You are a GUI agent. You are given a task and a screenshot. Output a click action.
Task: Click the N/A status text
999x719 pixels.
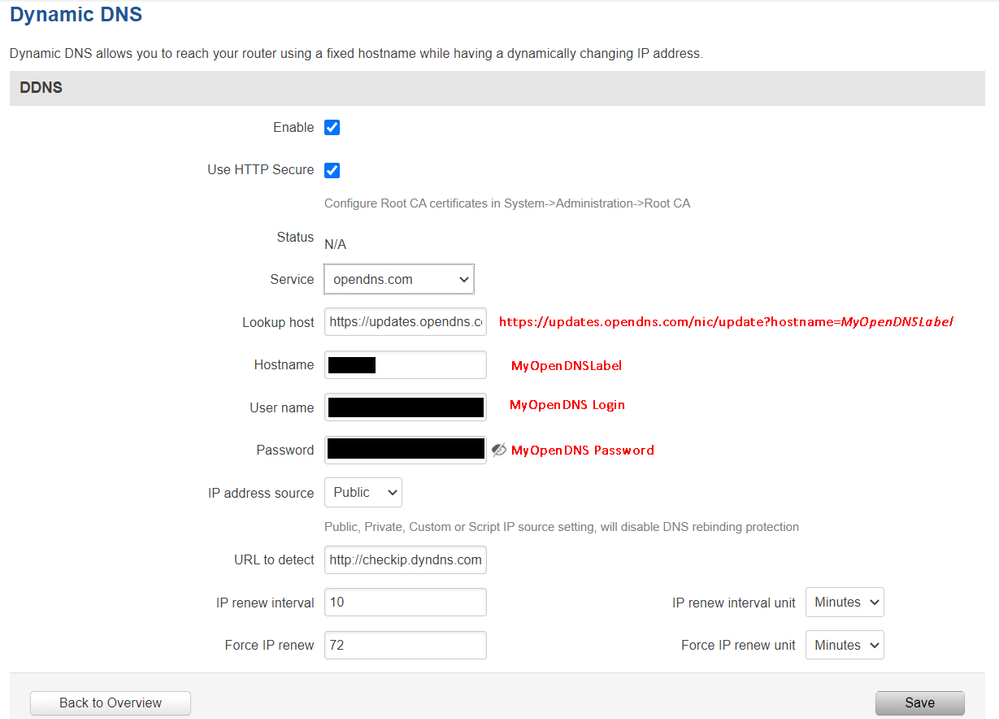point(335,245)
